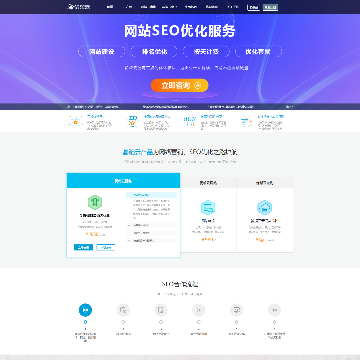Click the arrow icon inside the 立即咨询 button
This screenshot has height=360, width=360.
(x=198, y=86)
